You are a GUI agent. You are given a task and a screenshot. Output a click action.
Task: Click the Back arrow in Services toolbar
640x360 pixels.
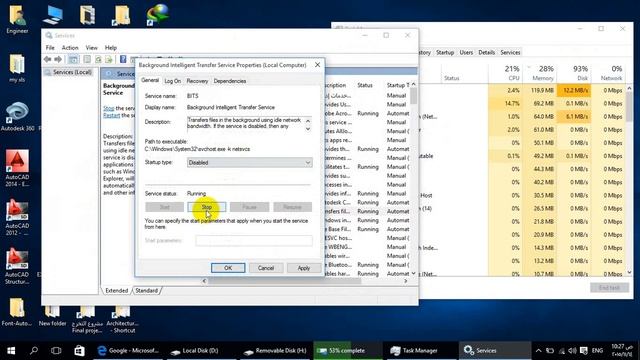point(47,60)
